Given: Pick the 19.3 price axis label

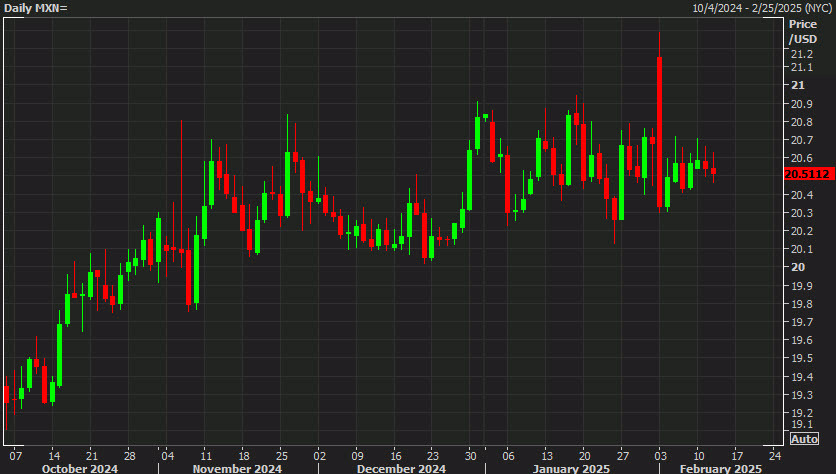Looking at the screenshot, I should point(802,396).
